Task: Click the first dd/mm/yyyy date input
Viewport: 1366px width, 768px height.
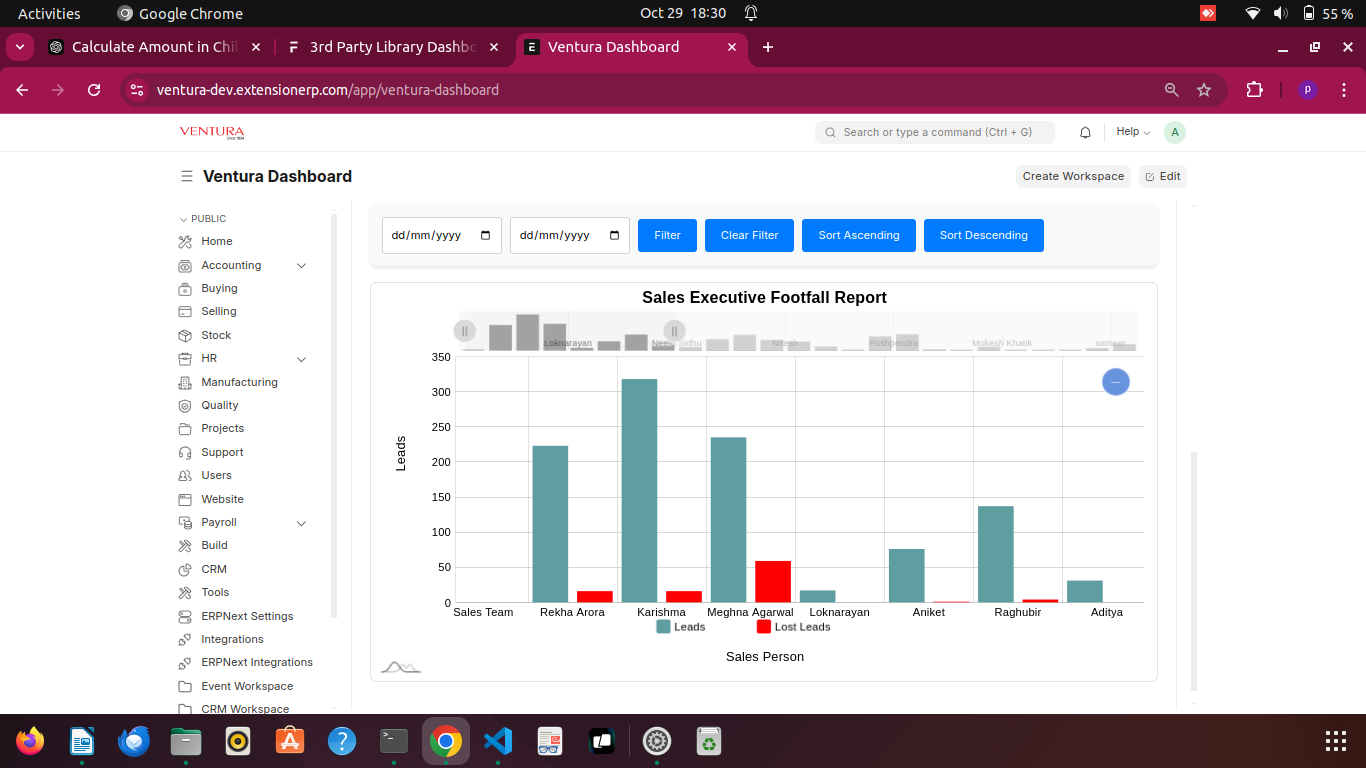Action: 442,235
